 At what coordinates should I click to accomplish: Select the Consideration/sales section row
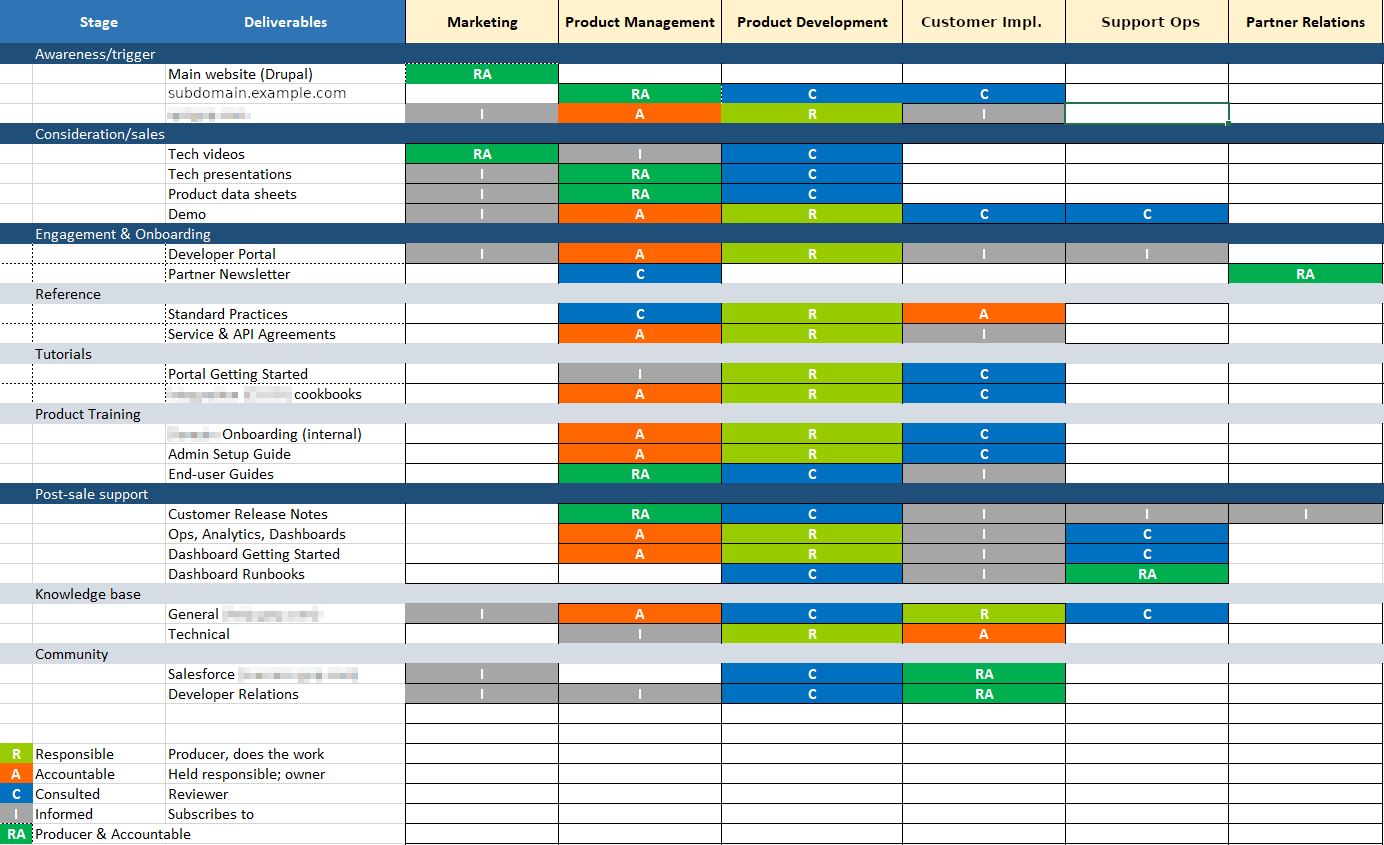point(692,134)
